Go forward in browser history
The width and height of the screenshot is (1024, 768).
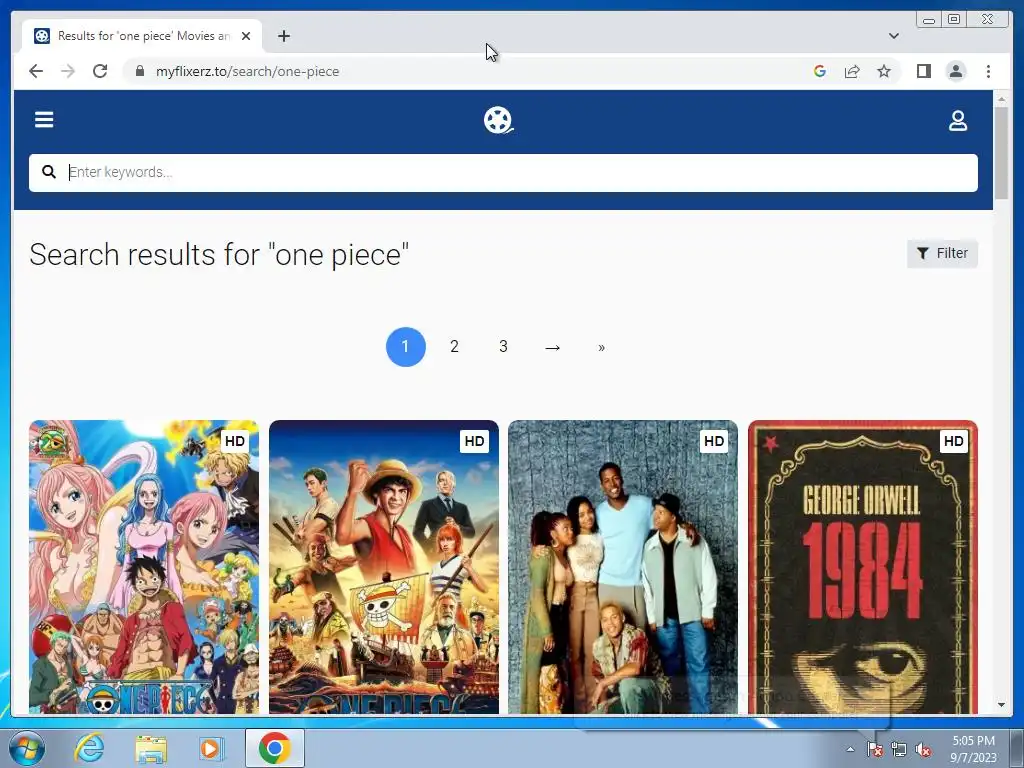click(x=68, y=71)
